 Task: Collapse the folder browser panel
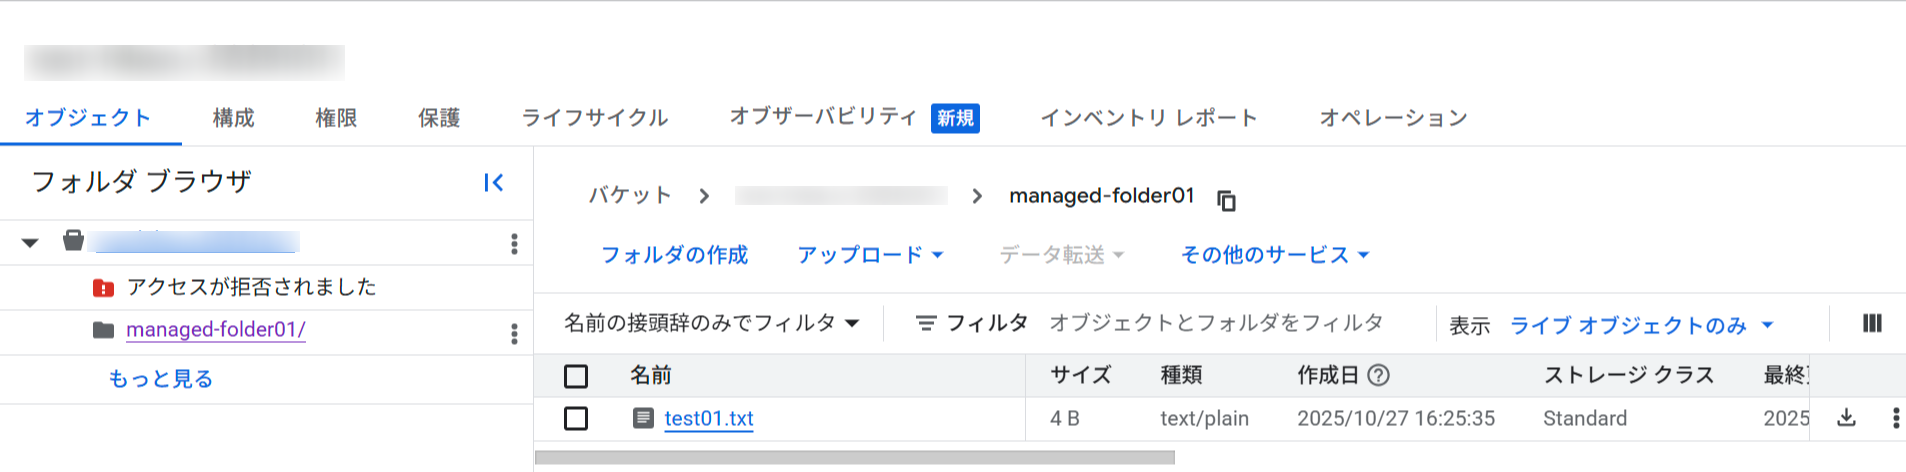click(493, 183)
